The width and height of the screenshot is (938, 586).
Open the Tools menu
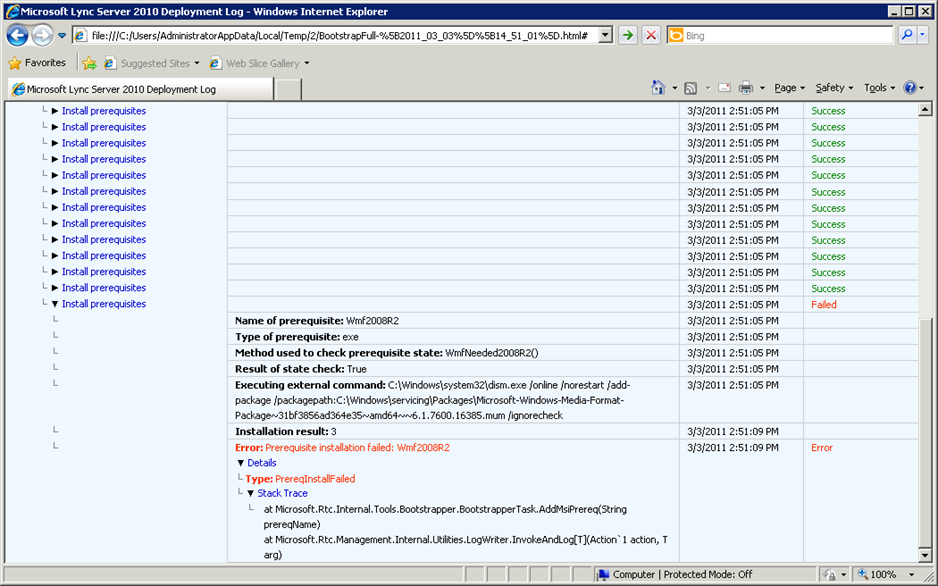point(879,88)
